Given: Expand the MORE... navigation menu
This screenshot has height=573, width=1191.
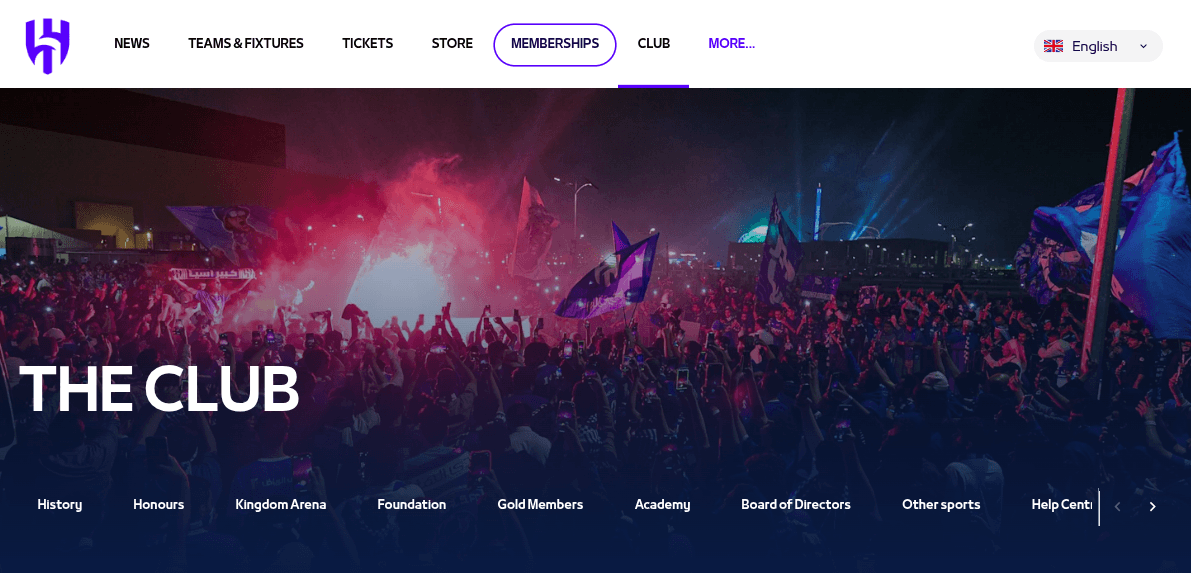Looking at the screenshot, I should tap(731, 44).
